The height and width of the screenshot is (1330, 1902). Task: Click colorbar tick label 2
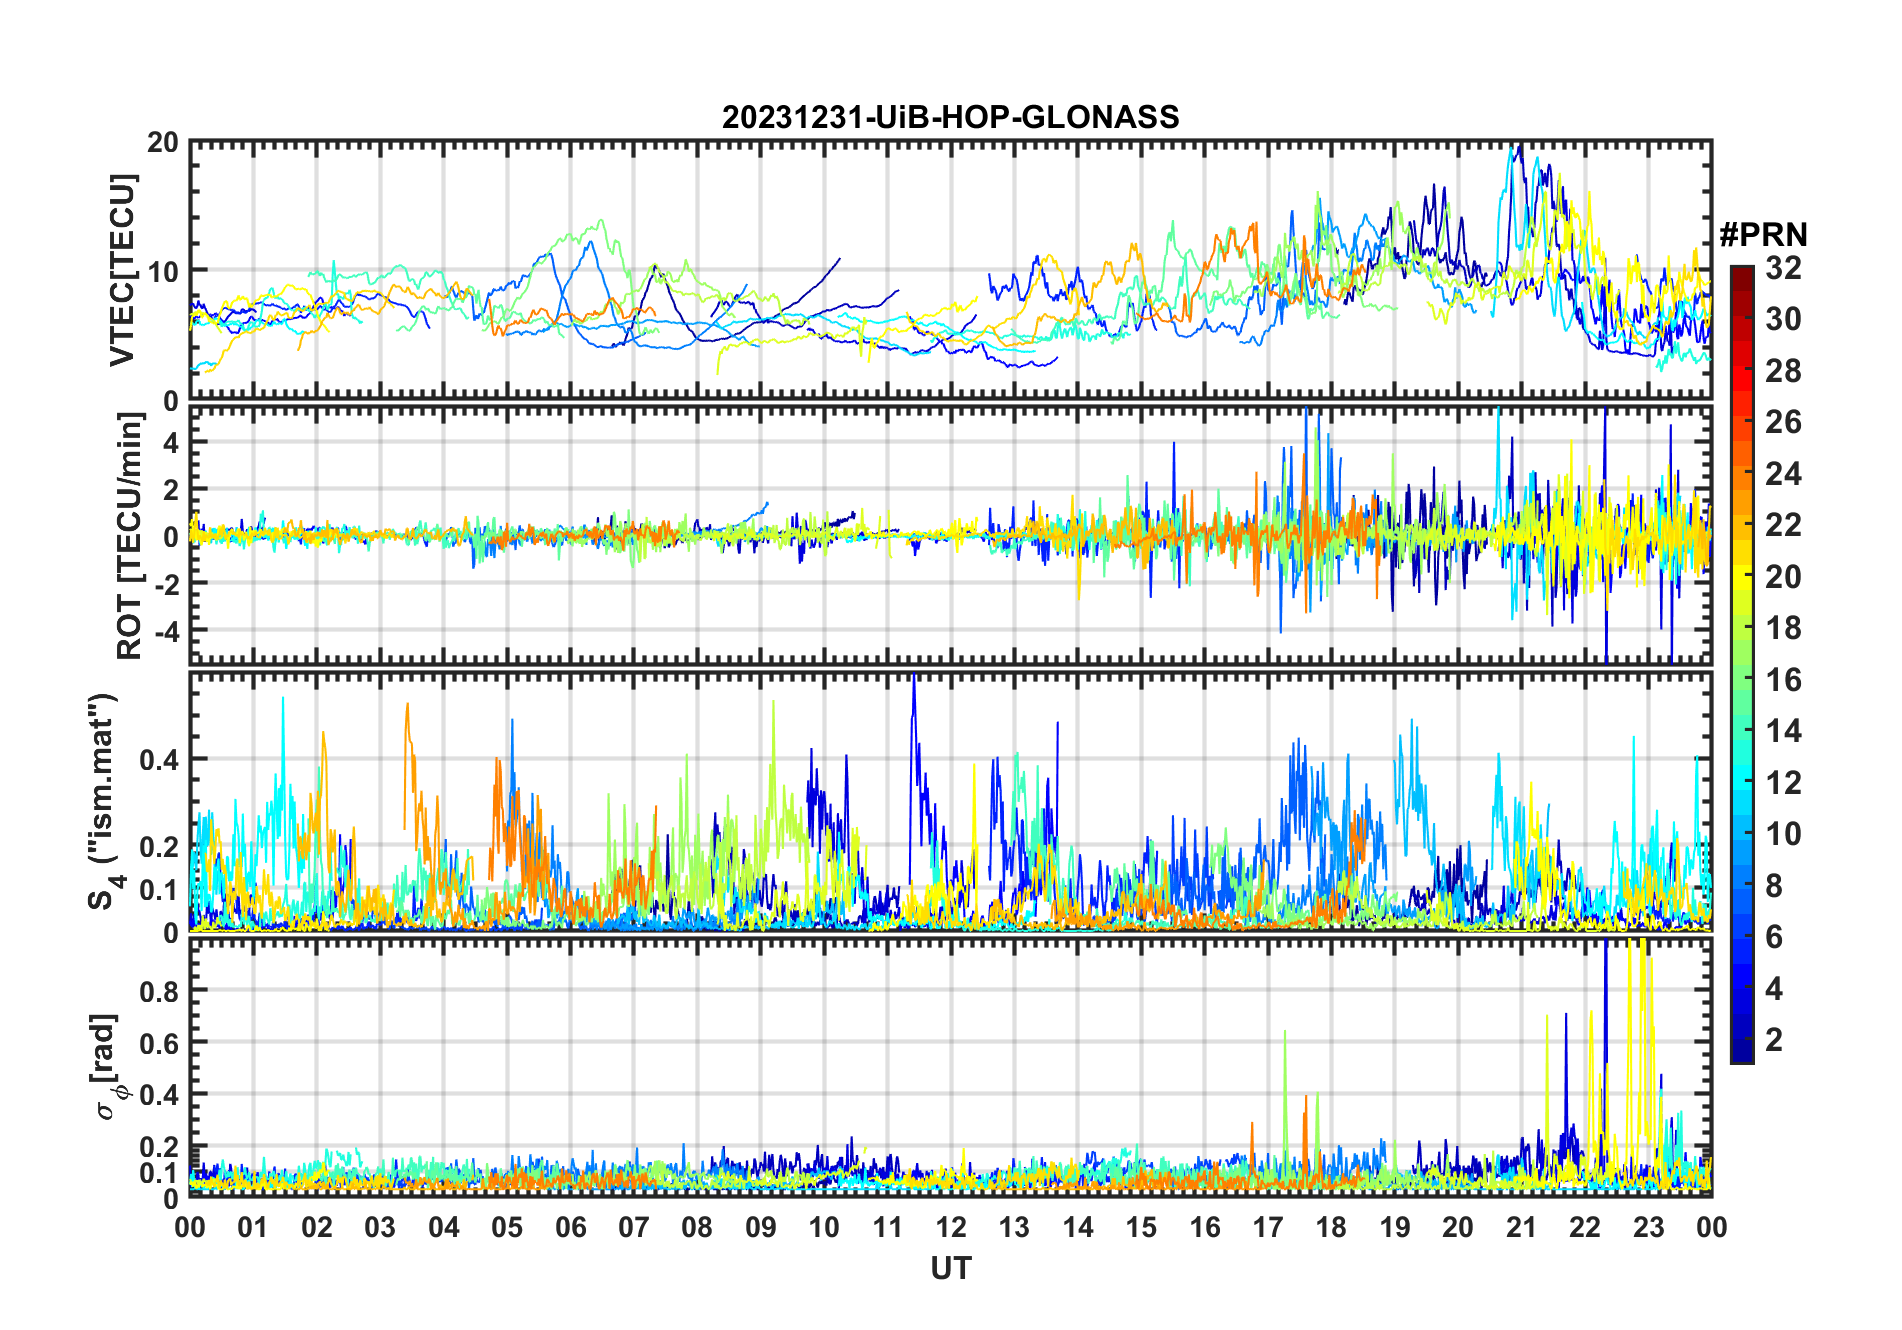coord(1774,1040)
